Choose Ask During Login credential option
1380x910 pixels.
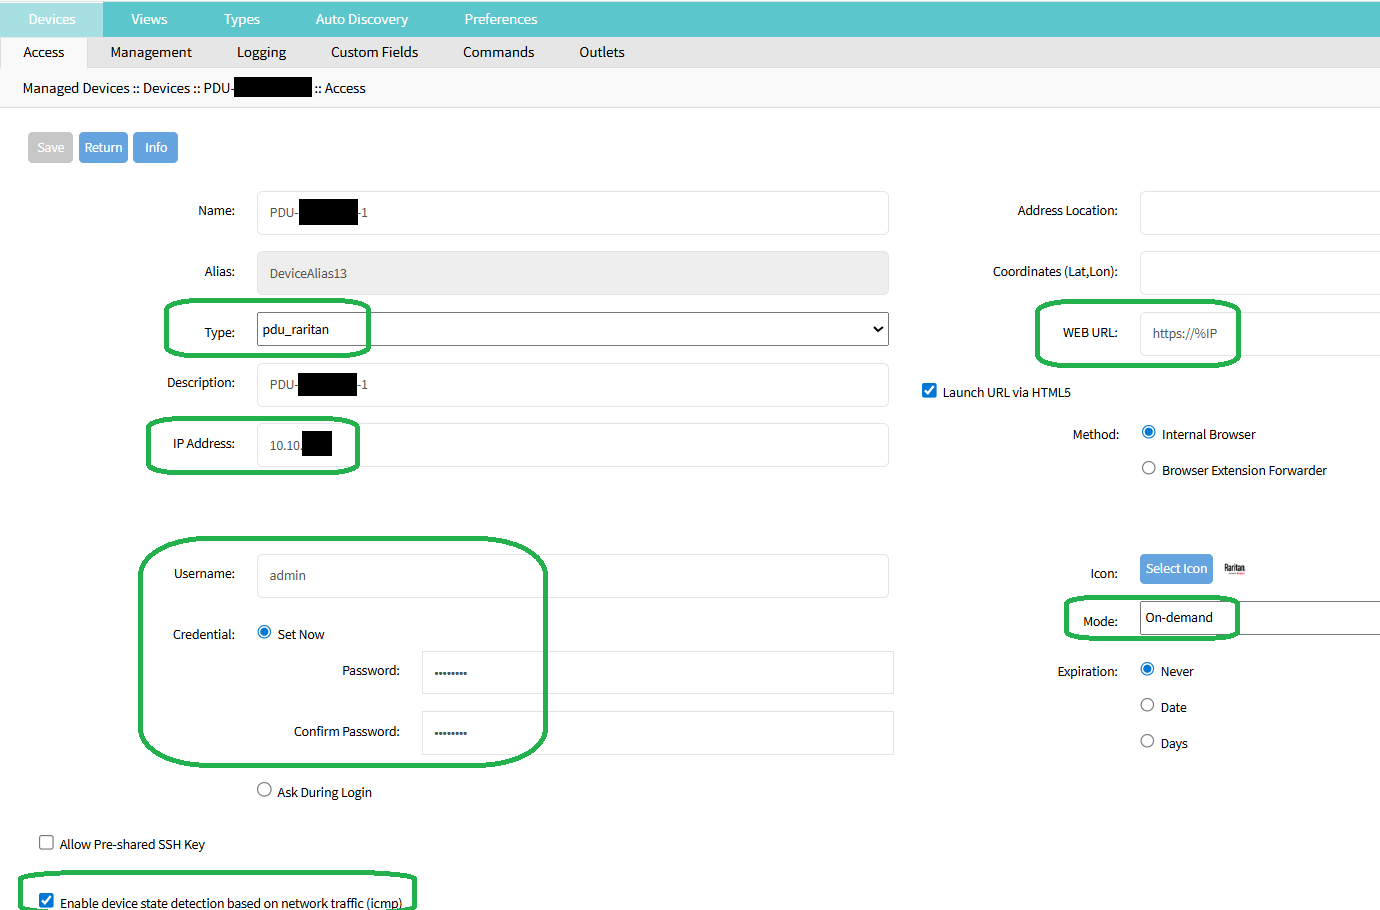click(264, 790)
